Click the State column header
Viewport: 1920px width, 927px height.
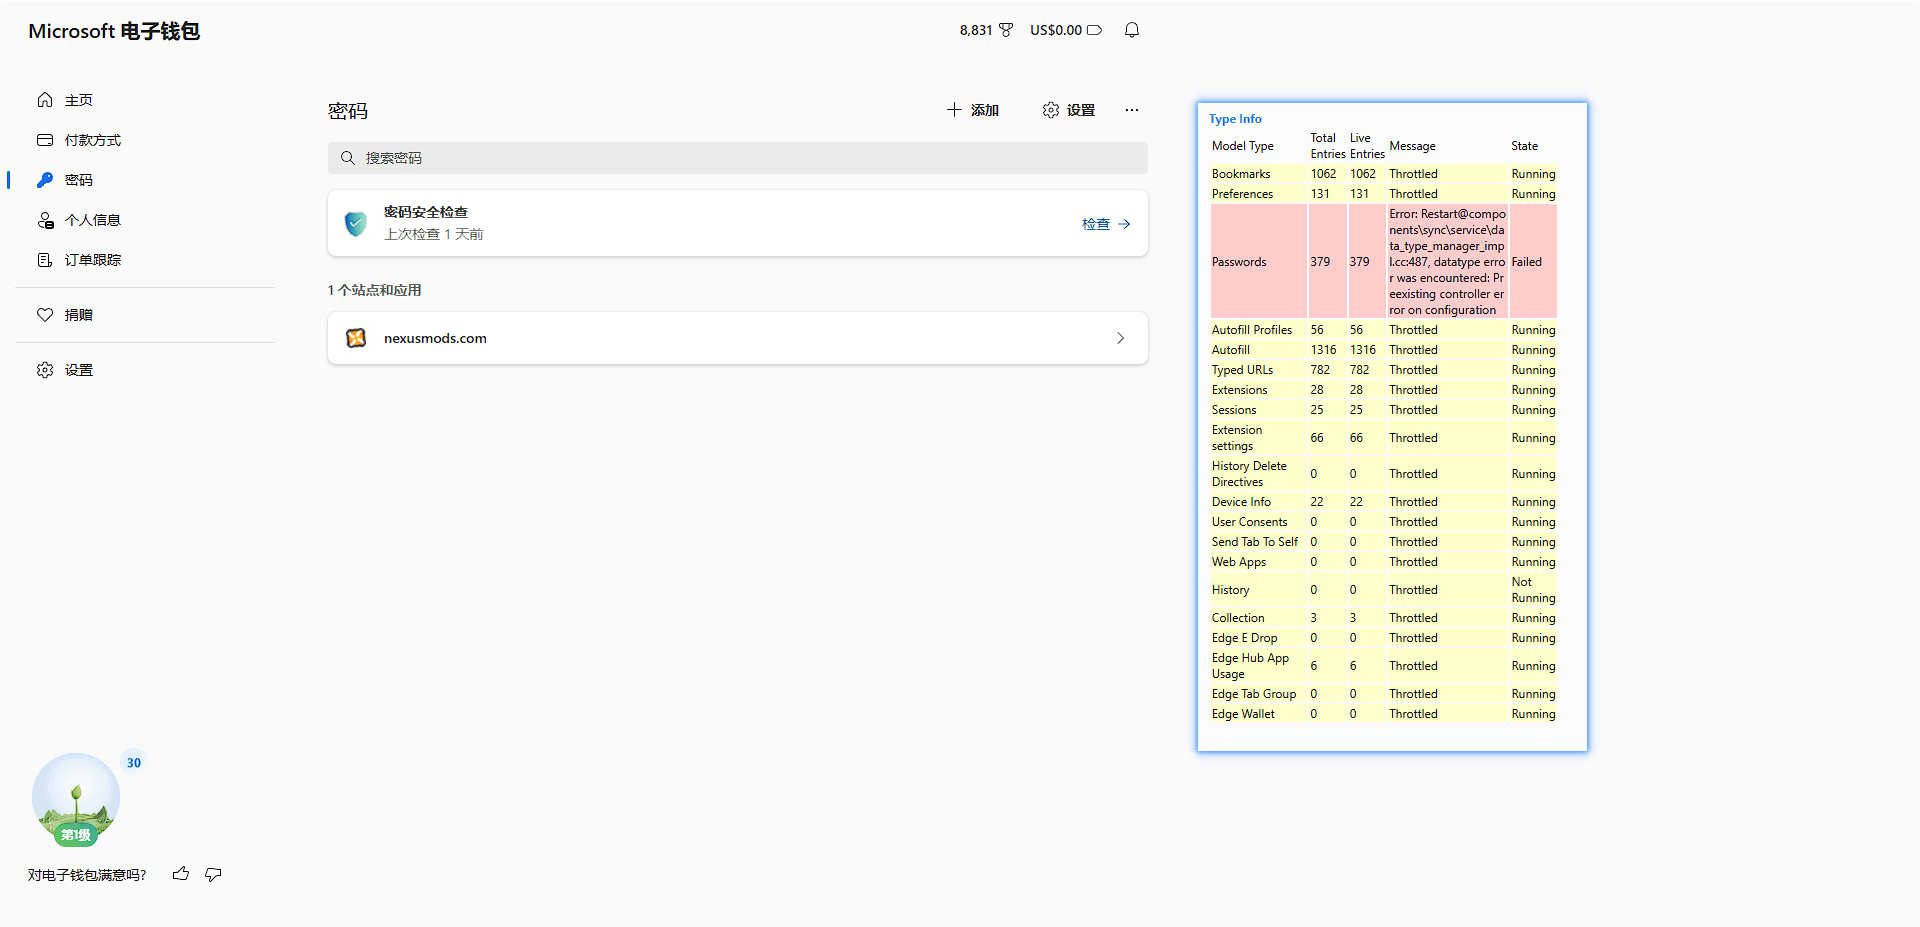1525,146
